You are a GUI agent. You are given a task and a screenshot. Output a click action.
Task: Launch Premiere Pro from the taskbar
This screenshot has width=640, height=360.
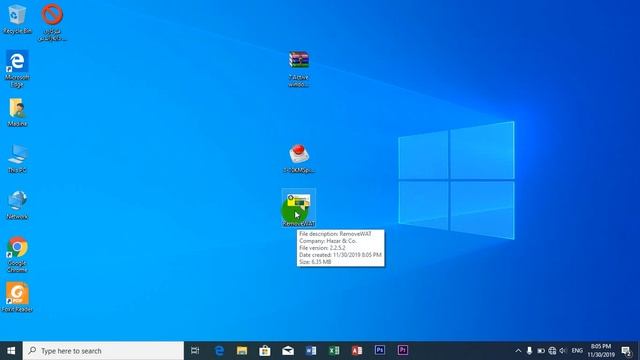point(402,350)
